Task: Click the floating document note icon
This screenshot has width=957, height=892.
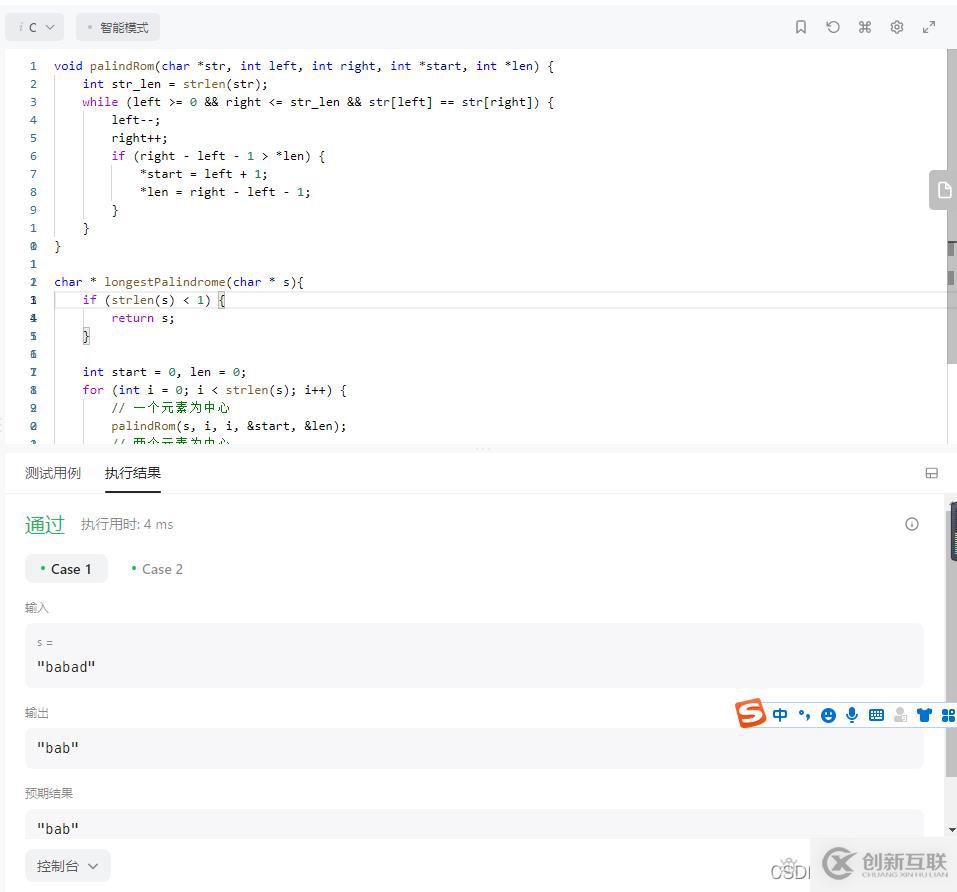Action: click(943, 190)
